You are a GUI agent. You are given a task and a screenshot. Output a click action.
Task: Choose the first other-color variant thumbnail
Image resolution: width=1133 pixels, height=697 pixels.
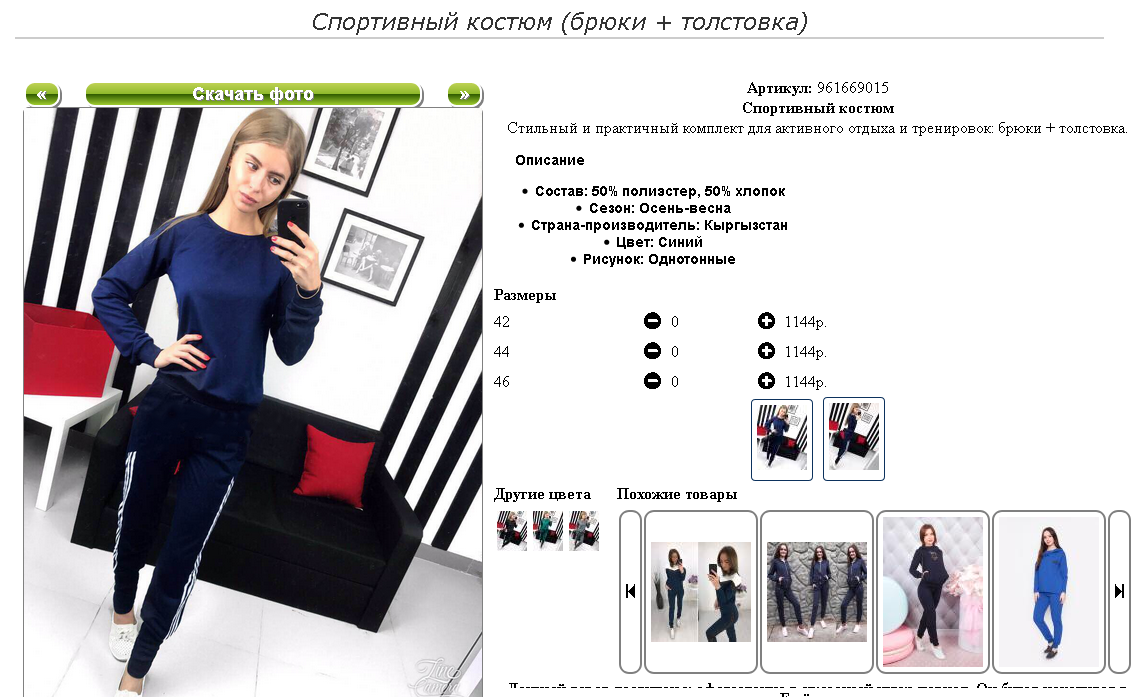[x=512, y=531]
